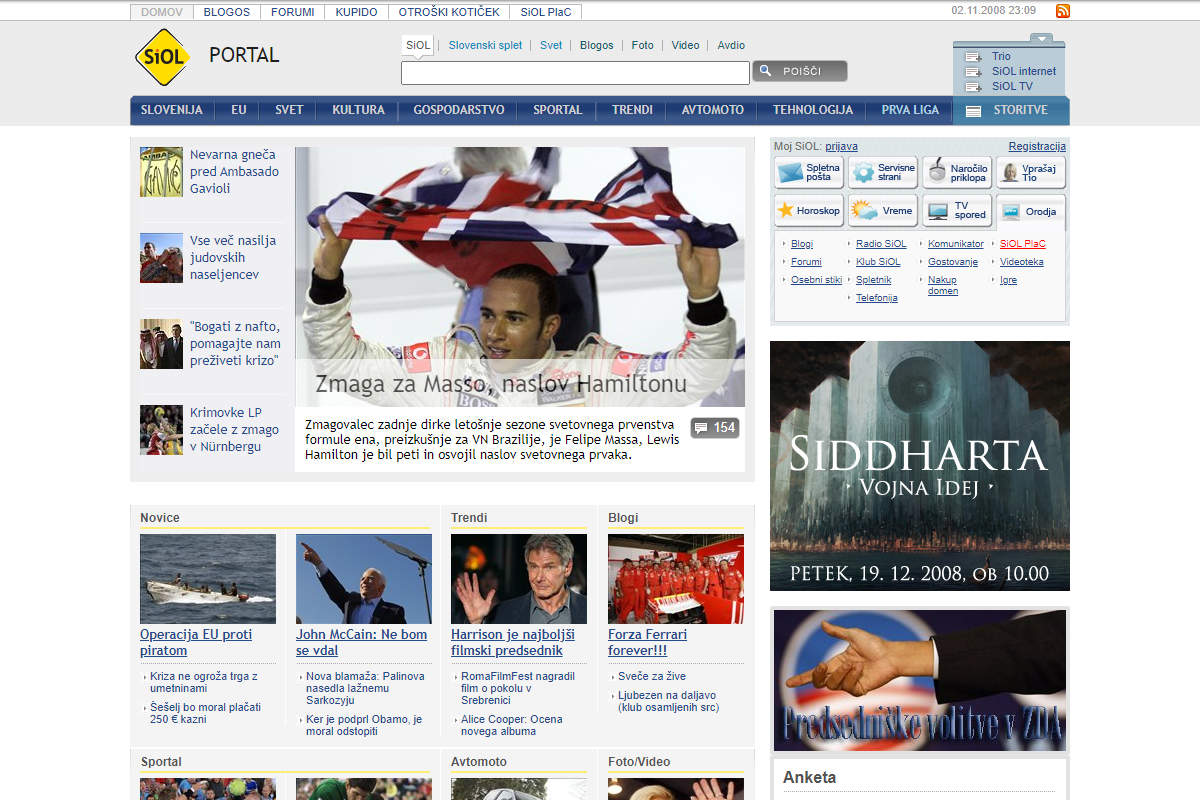
Task: Click in the search input field
Action: pyautogui.click(x=575, y=73)
